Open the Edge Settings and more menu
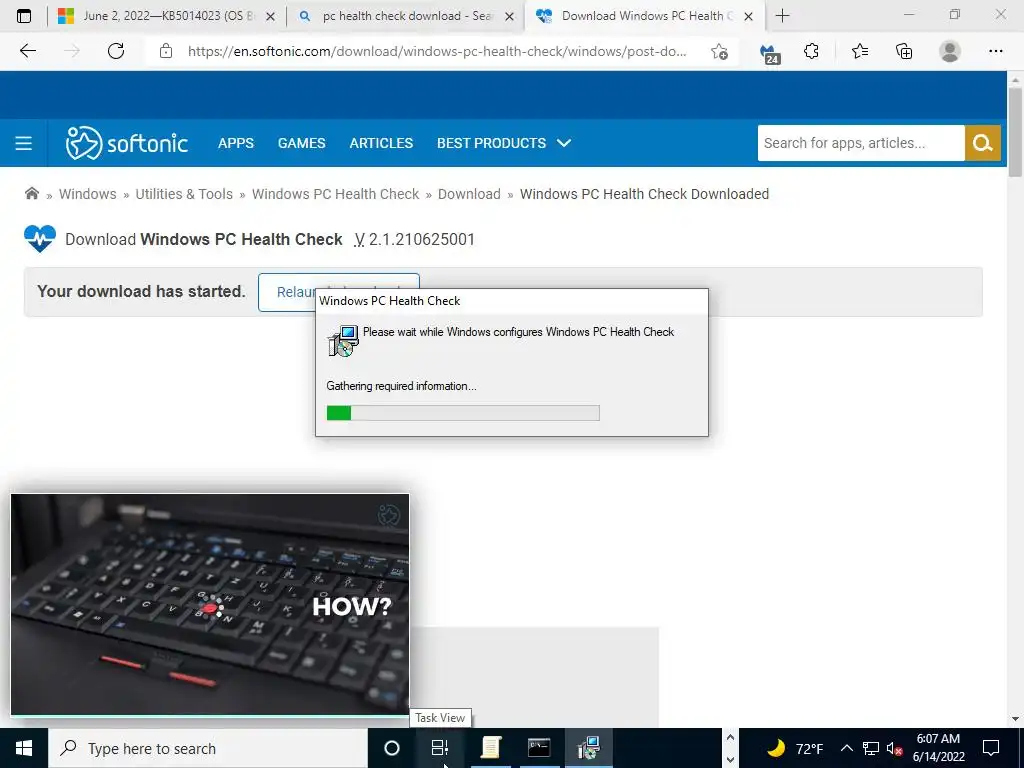Viewport: 1024px width, 768px height. click(995, 51)
